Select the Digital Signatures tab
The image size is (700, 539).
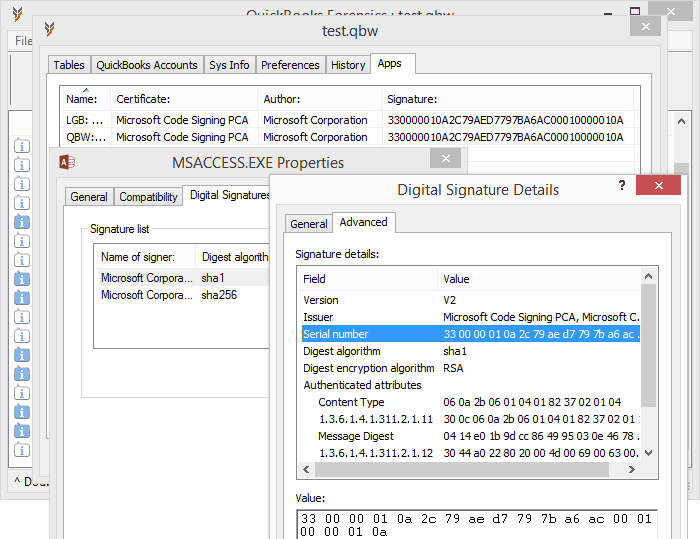click(x=227, y=195)
